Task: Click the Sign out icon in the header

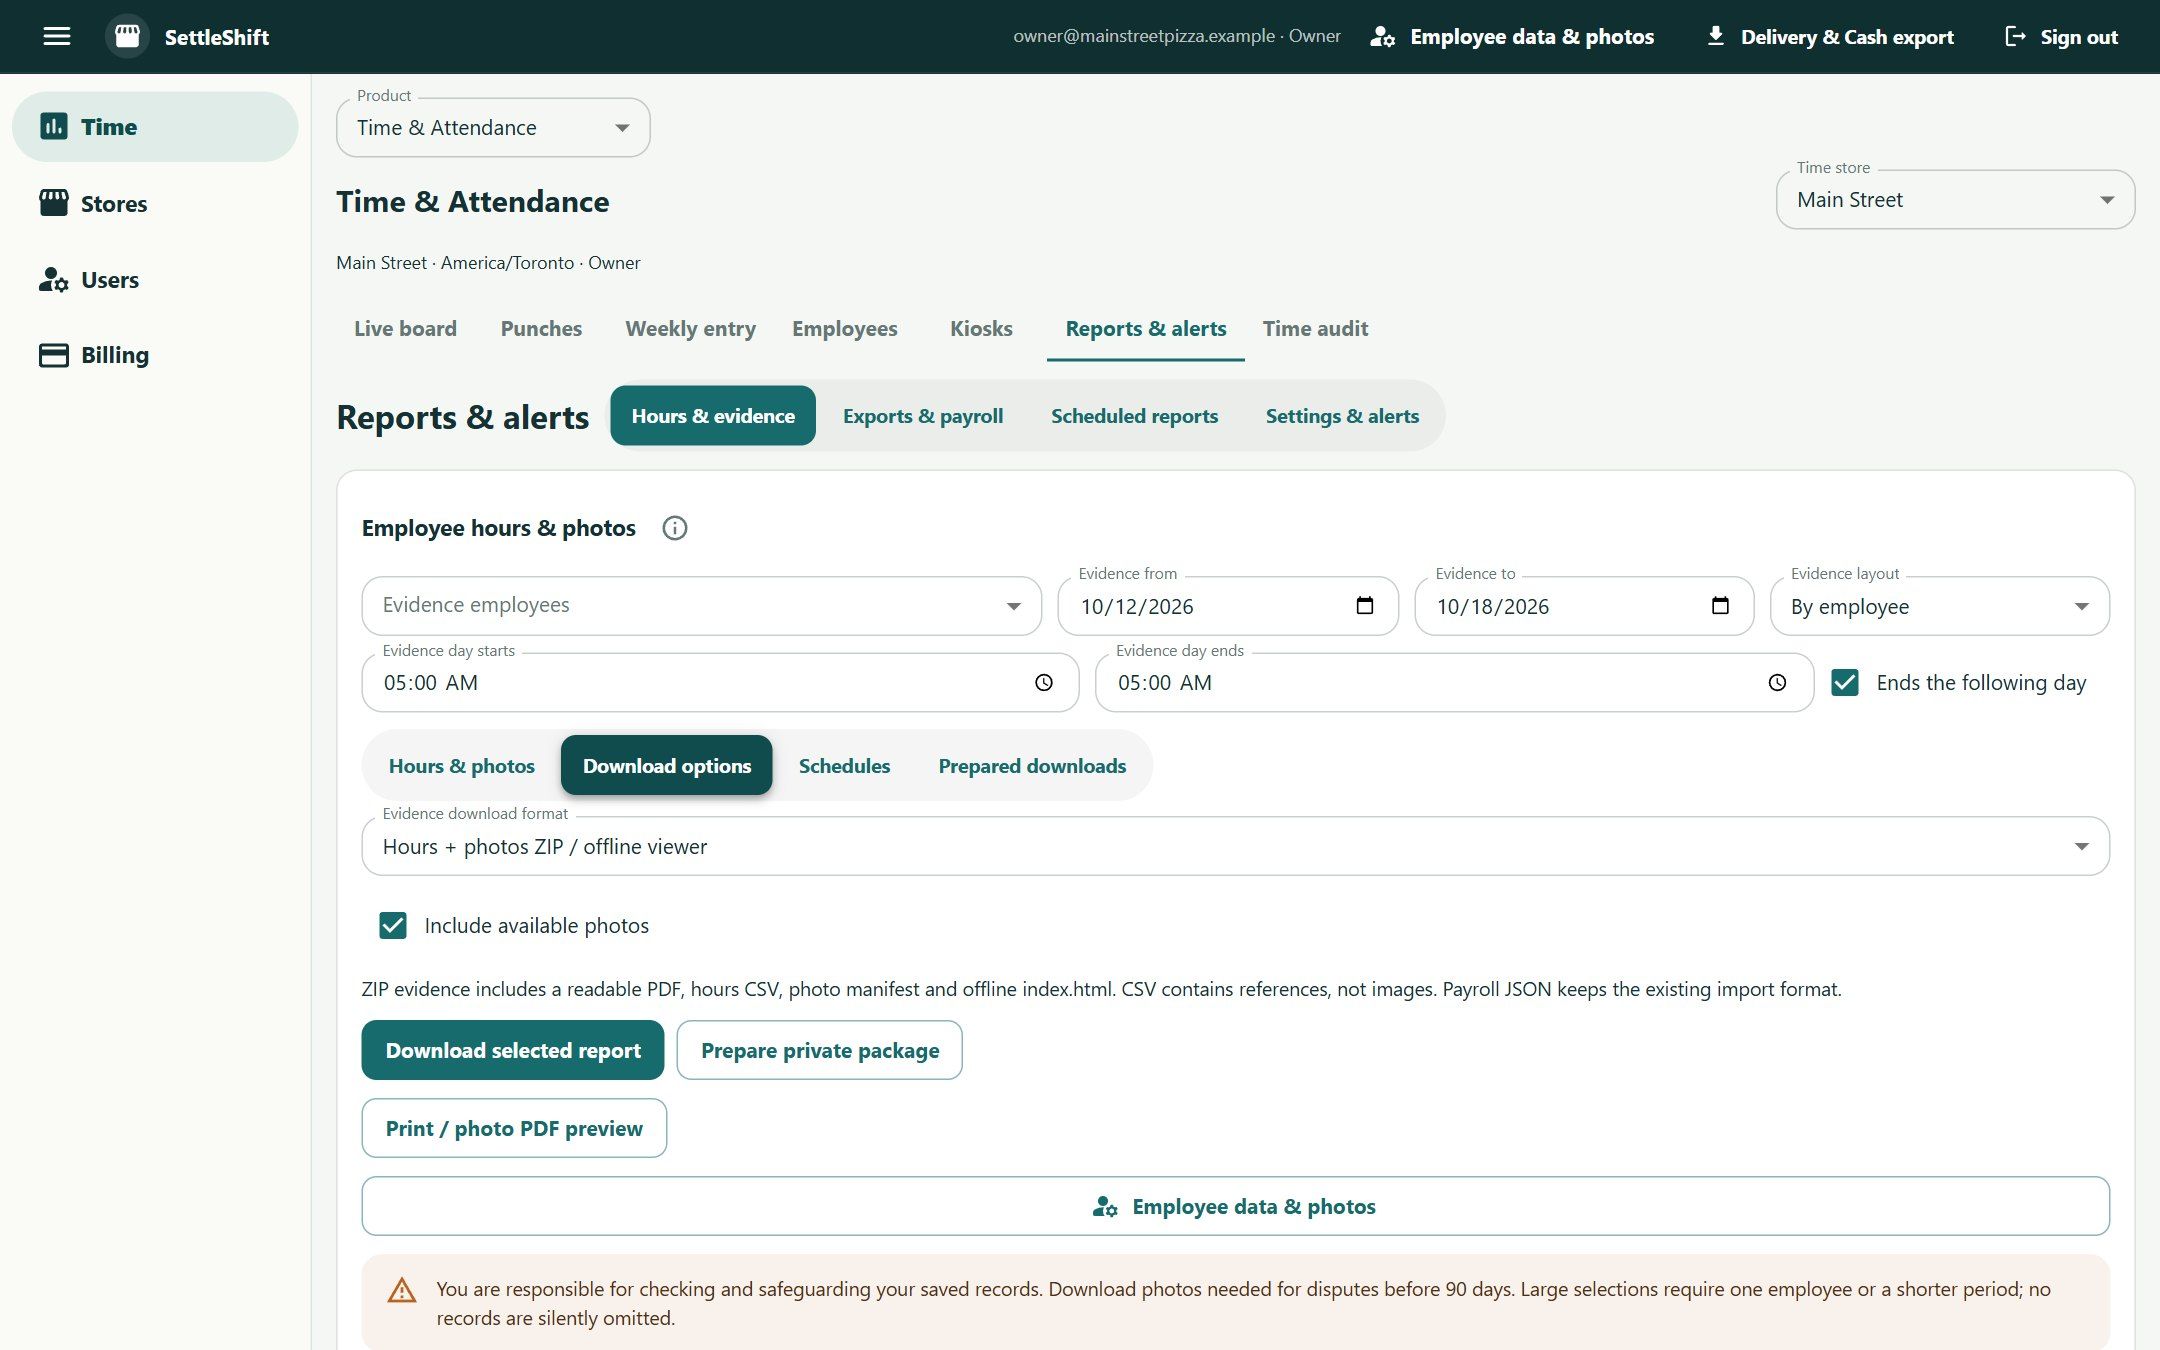Action: 2016,37
